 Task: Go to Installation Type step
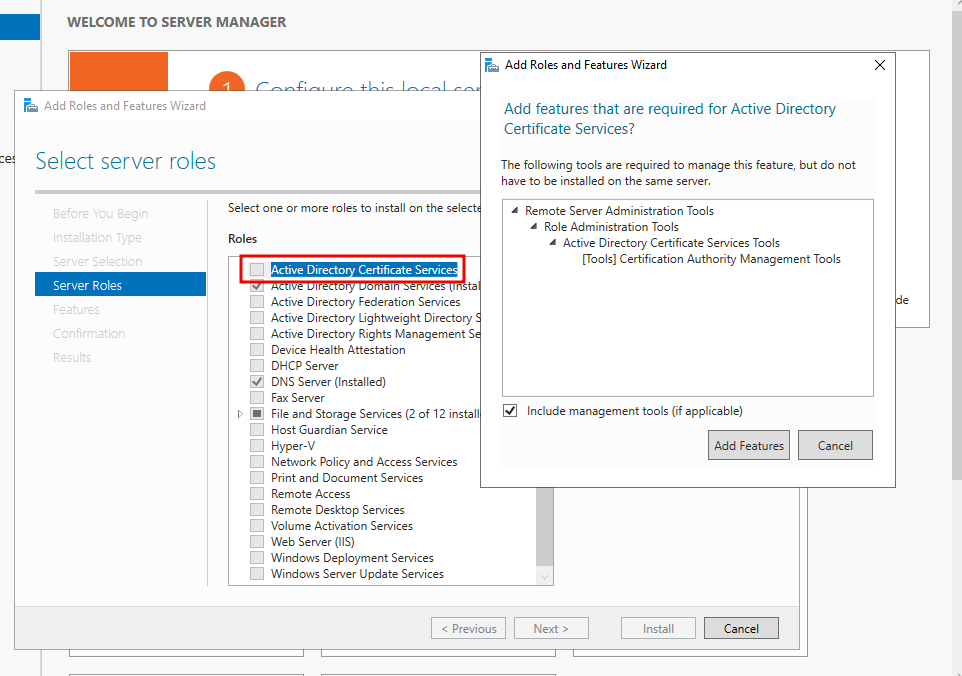tap(97, 237)
